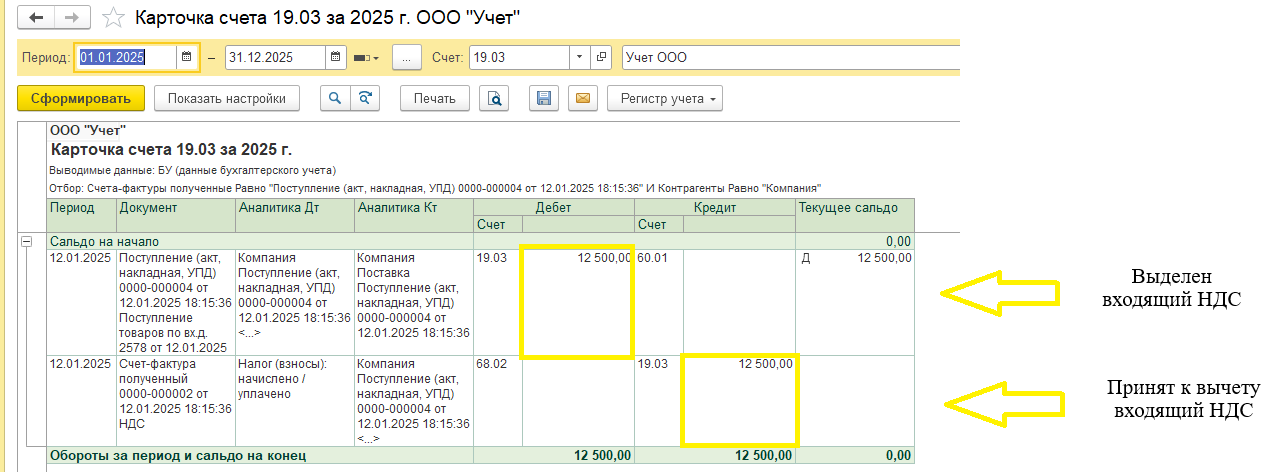Image resolution: width=1282 pixels, height=472 pixels.
Task: Save report with floppy disk icon
Action: click(x=545, y=98)
